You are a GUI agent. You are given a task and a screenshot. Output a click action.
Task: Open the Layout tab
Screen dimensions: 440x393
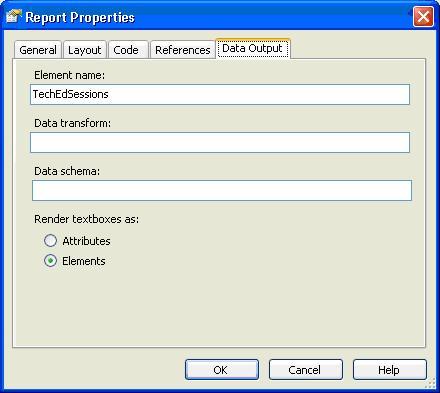[x=85, y=50]
